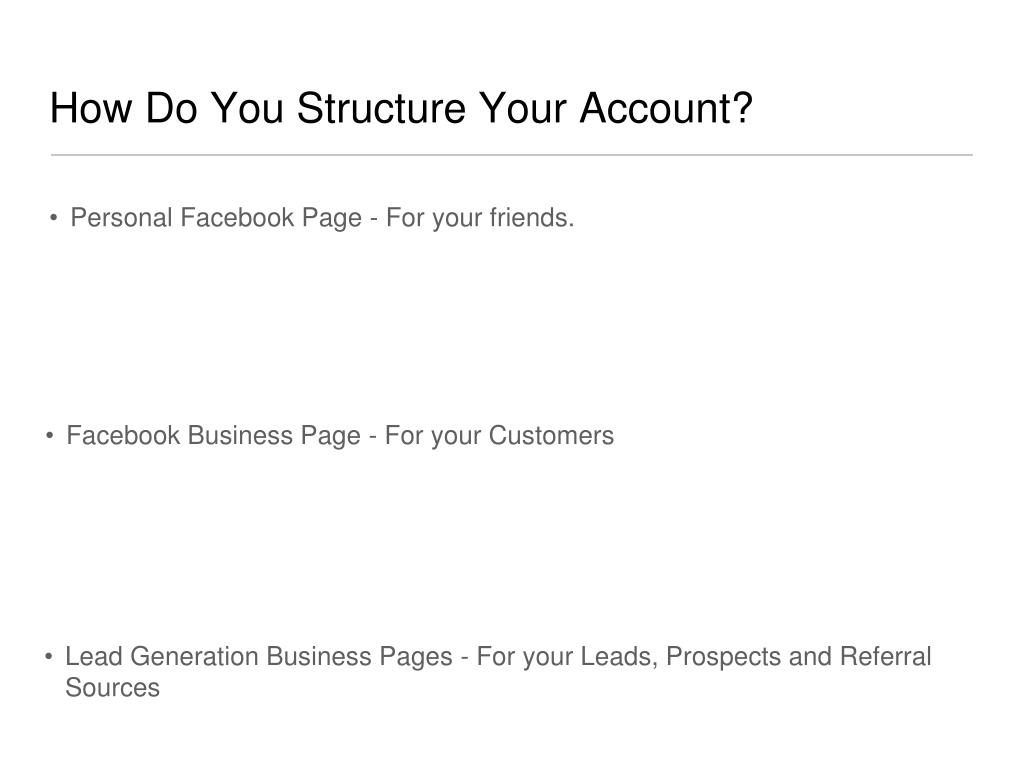This screenshot has height=768, width=1024.
Task: Click the slide title "How Do You Structure Your Account?"
Action: (402, 108)
